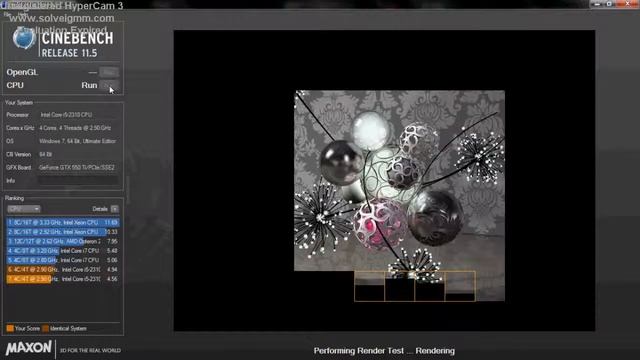
Task: Click the Identical System legend swatch
Action: (x=45, y=328)
